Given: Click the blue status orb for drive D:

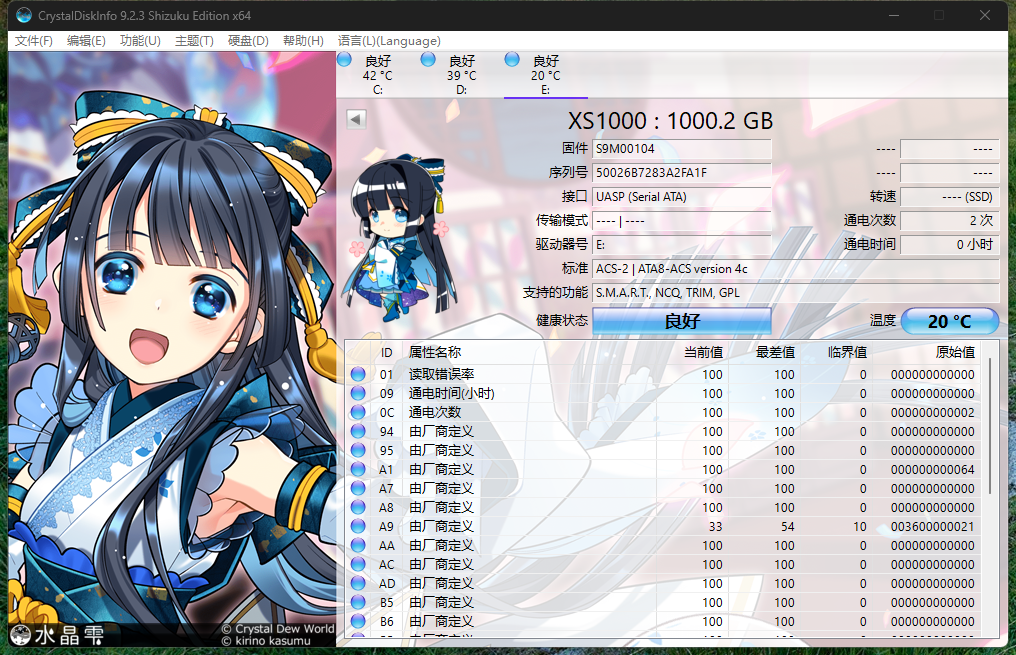Looking at the screenshot, I should (x=428, y=60).
